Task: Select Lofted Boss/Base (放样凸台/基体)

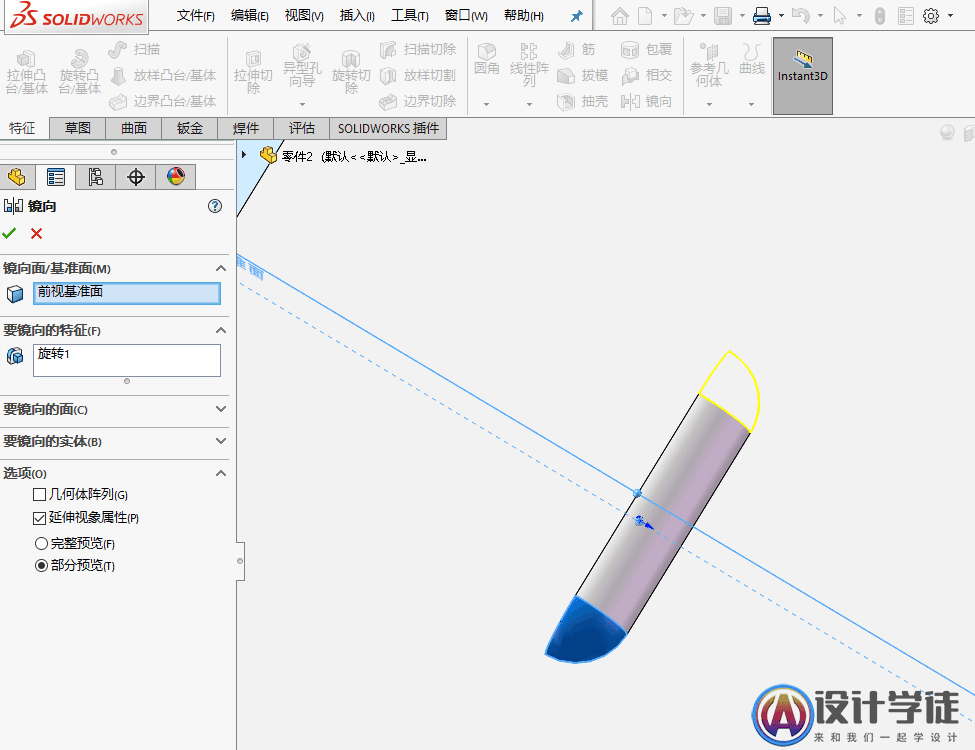Action: 163,75
